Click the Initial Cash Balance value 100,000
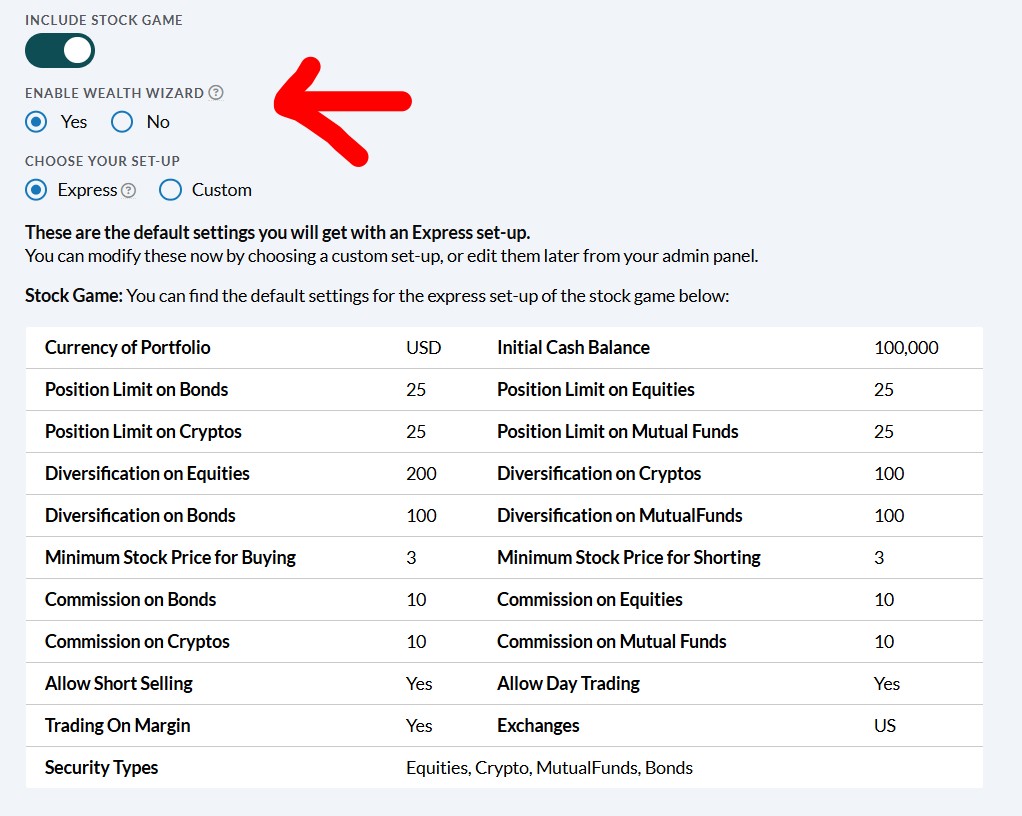The width and height of the screenshot is (1022, 816). (906, 348)
